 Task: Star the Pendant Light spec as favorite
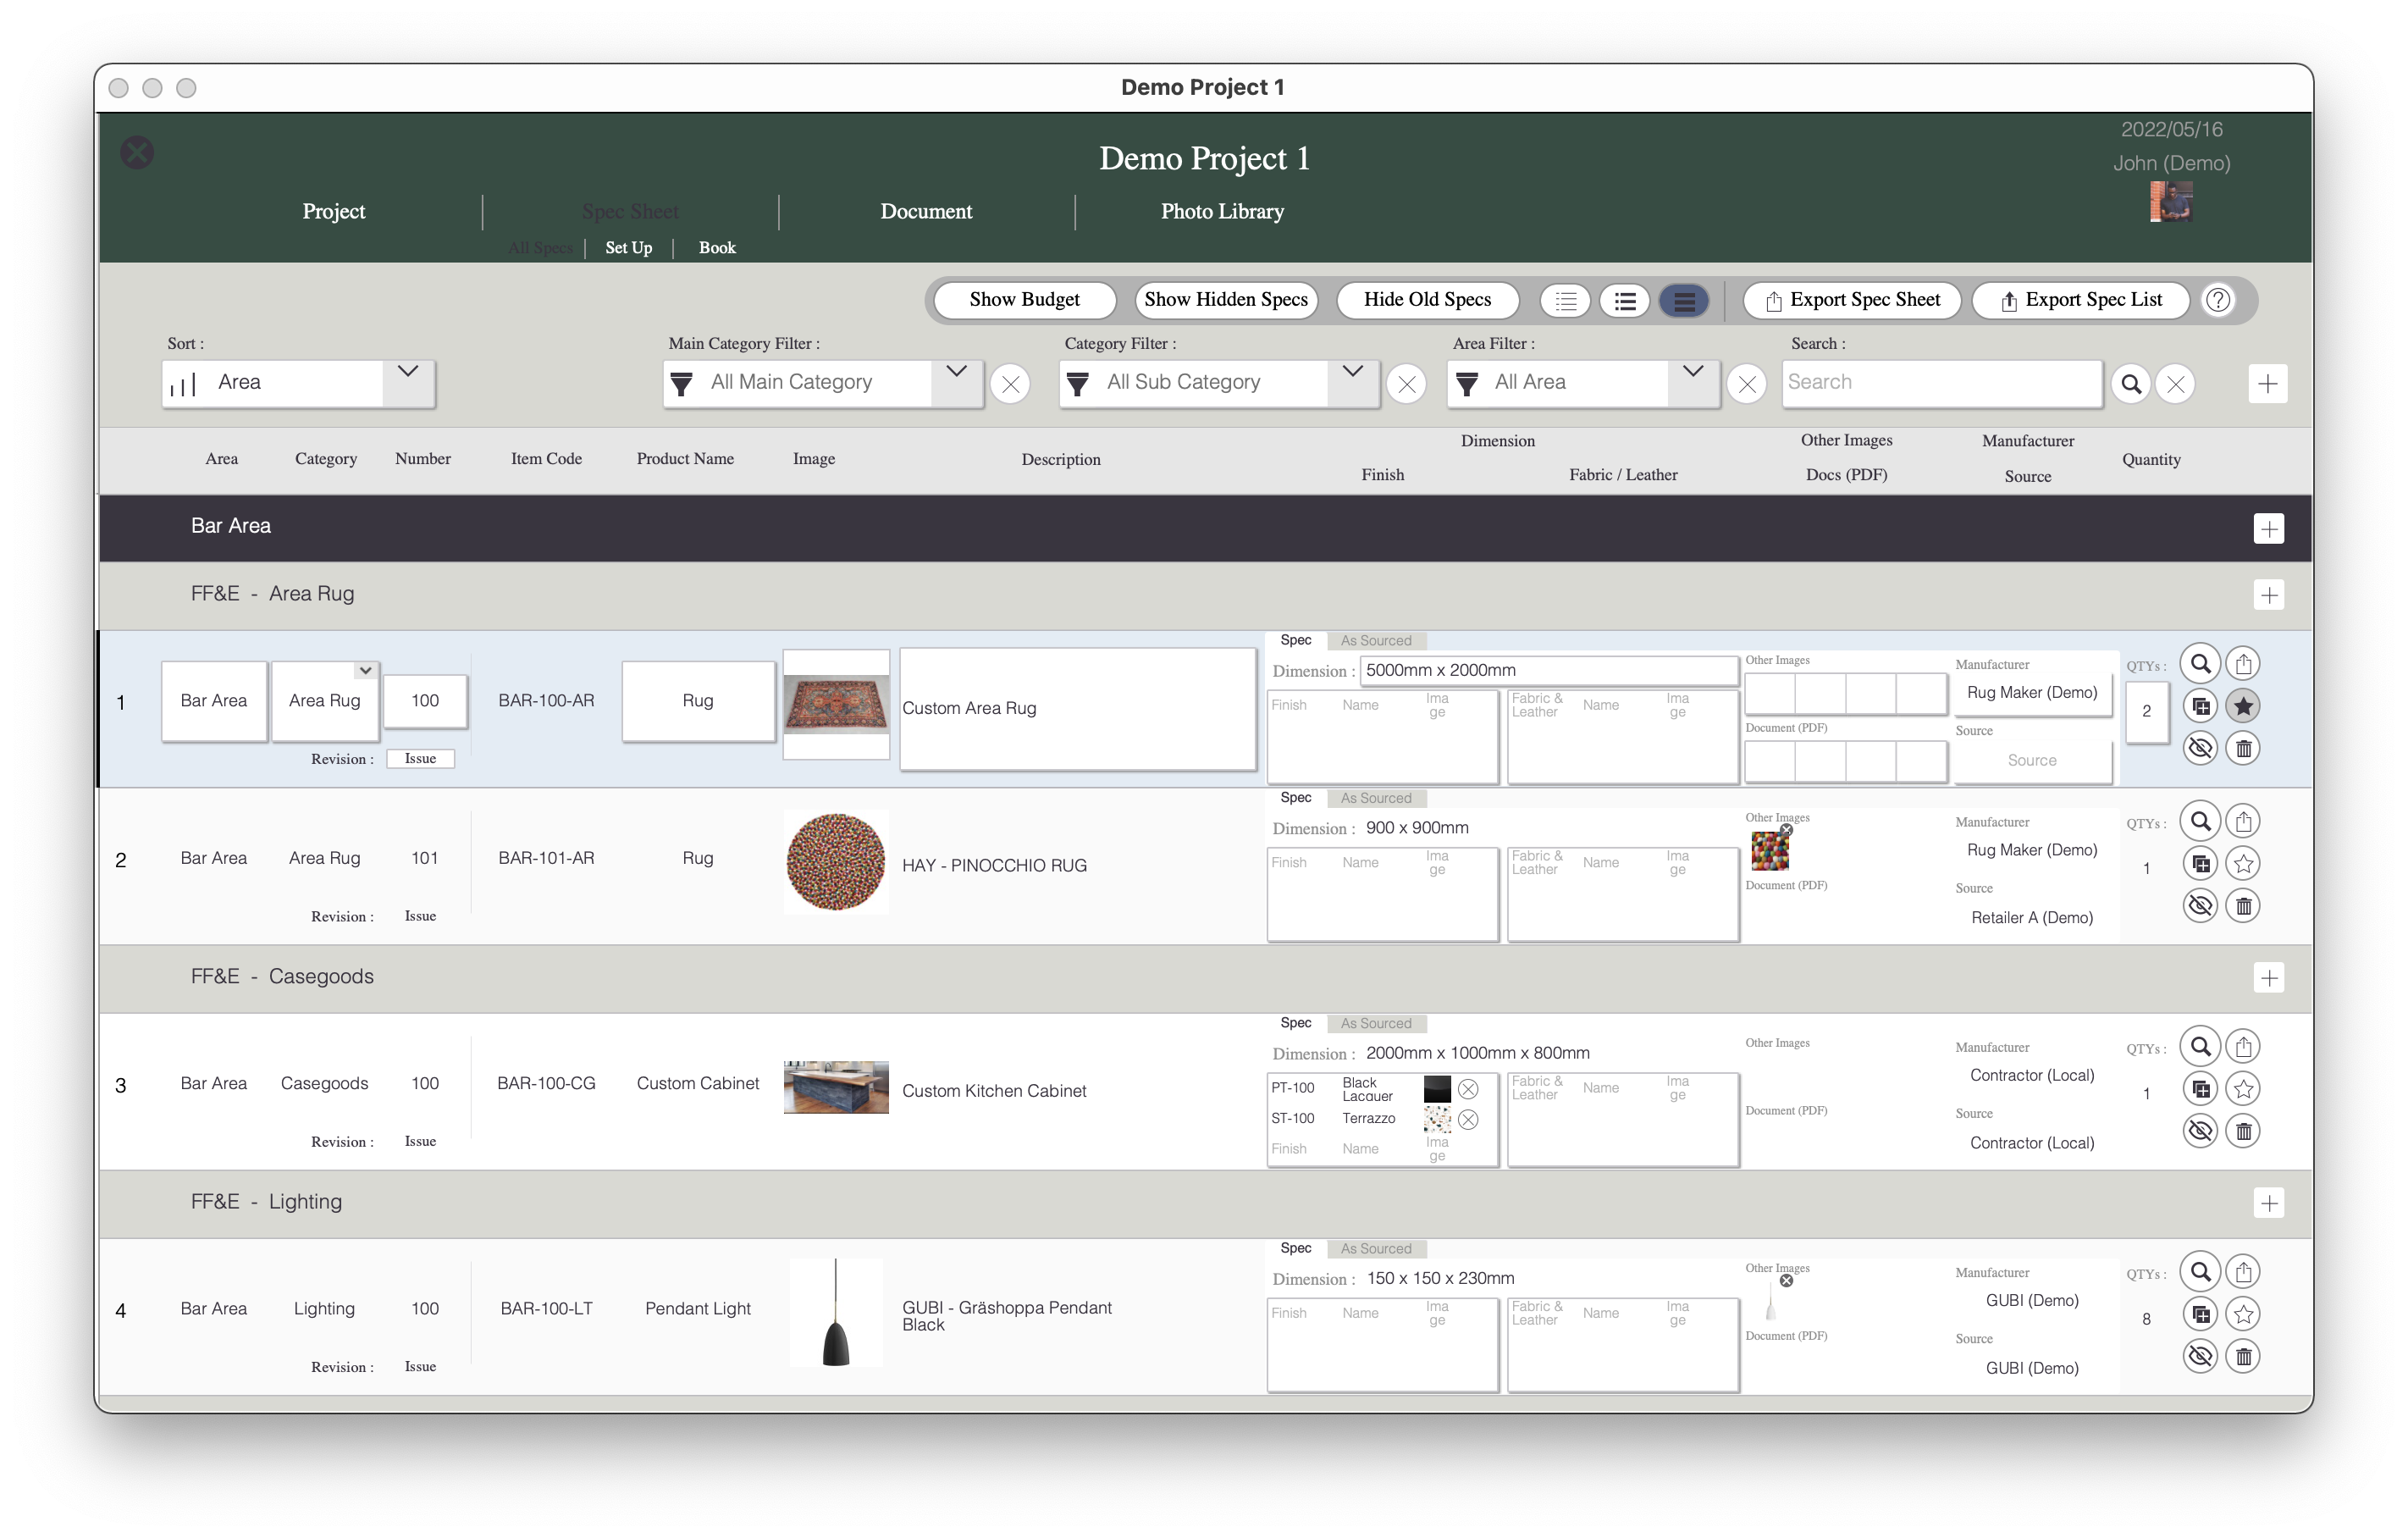coord(2243,1314)
